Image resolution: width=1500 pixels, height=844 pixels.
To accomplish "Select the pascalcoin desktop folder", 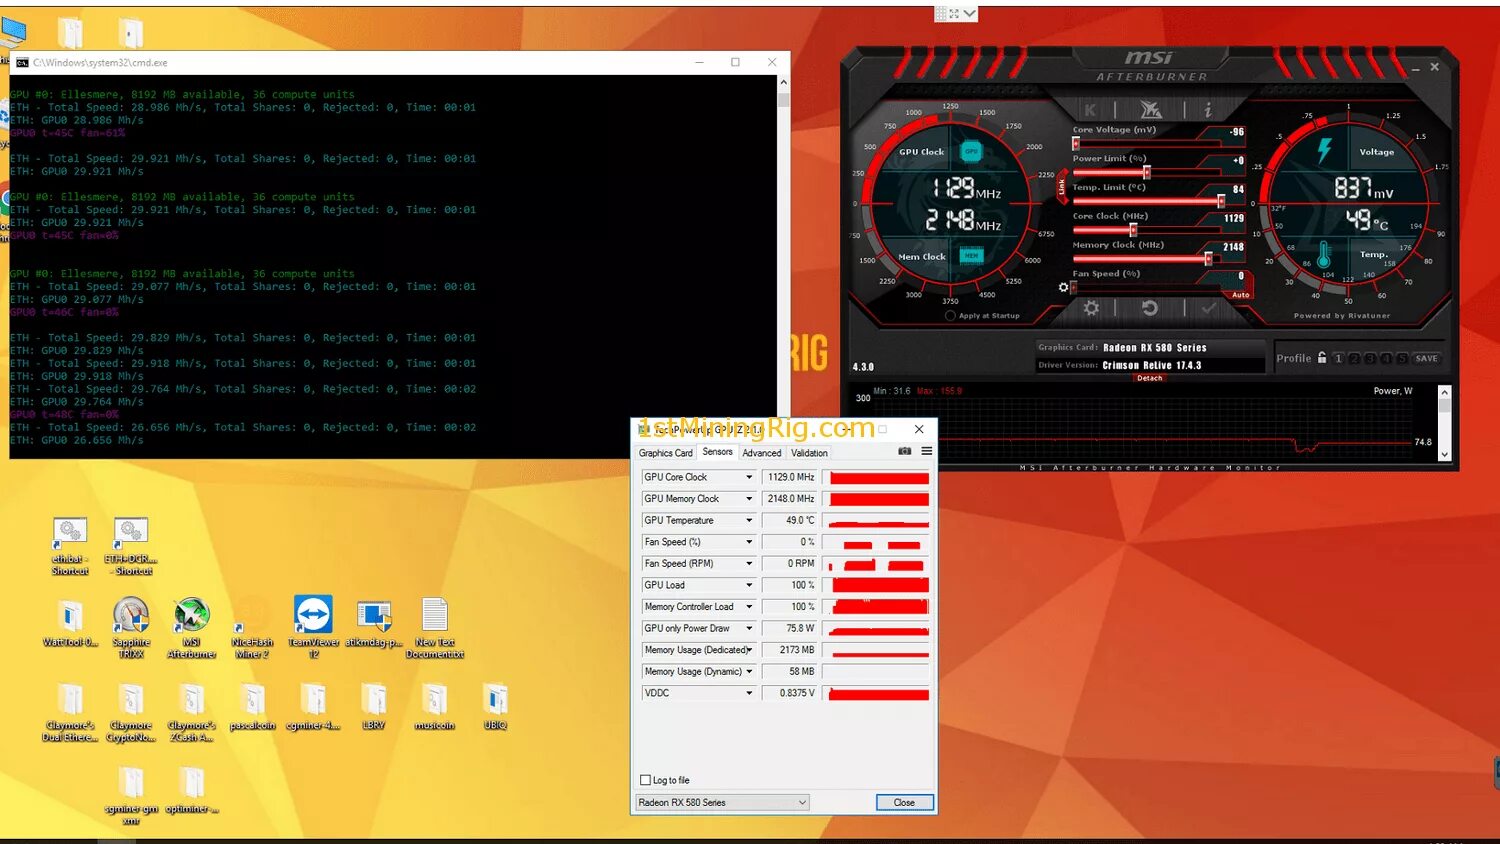I will coord(252,706).
